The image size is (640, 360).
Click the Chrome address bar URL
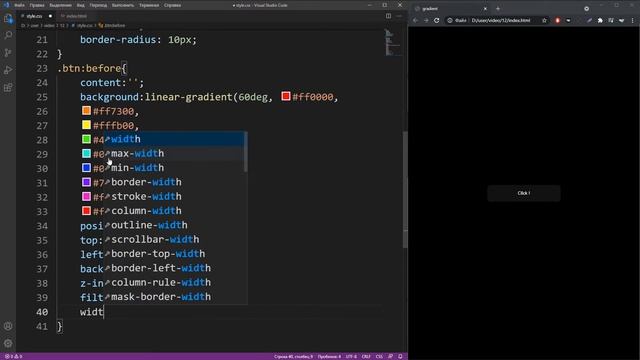point(501,20)
